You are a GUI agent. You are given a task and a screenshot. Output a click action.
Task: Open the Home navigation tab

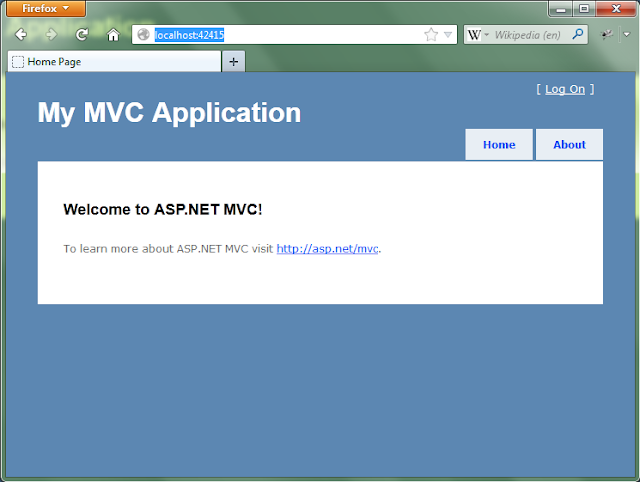pos(499,144)
